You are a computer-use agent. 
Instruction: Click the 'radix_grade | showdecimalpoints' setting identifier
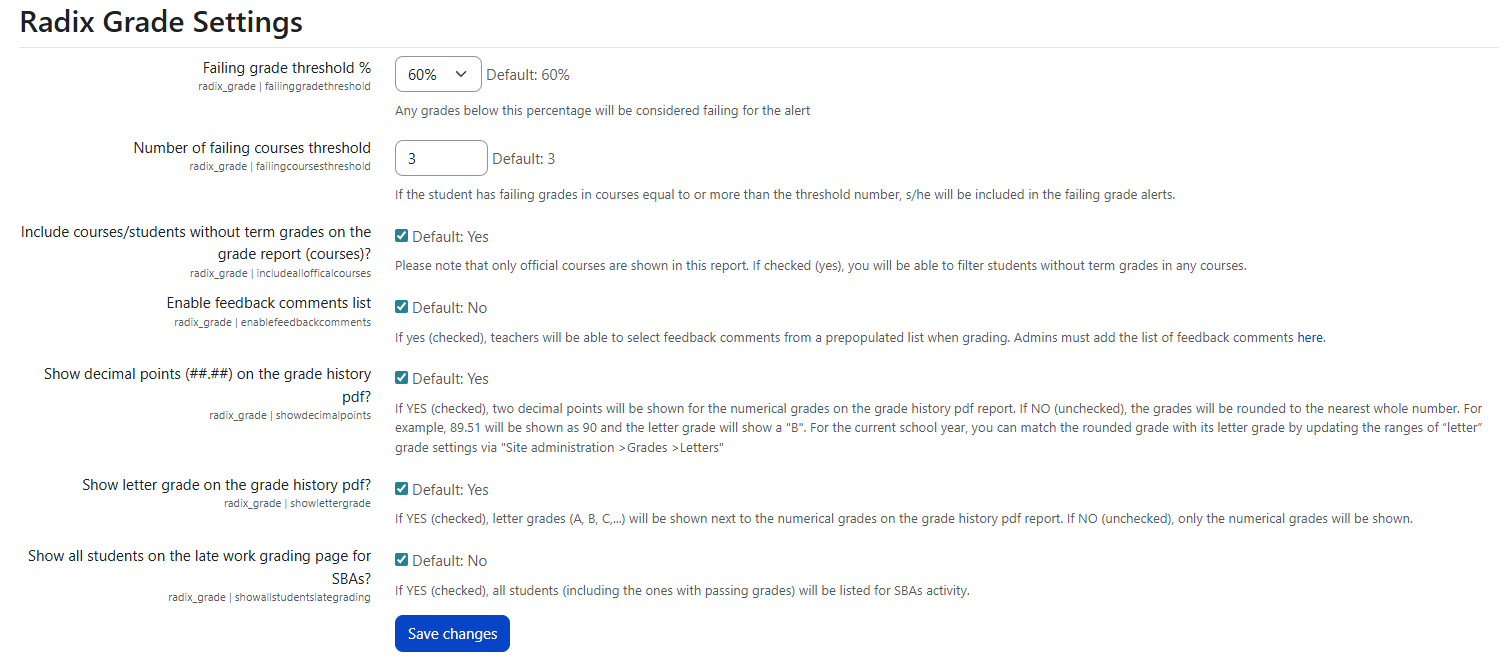pyautogui.click(x=290, y=415)
